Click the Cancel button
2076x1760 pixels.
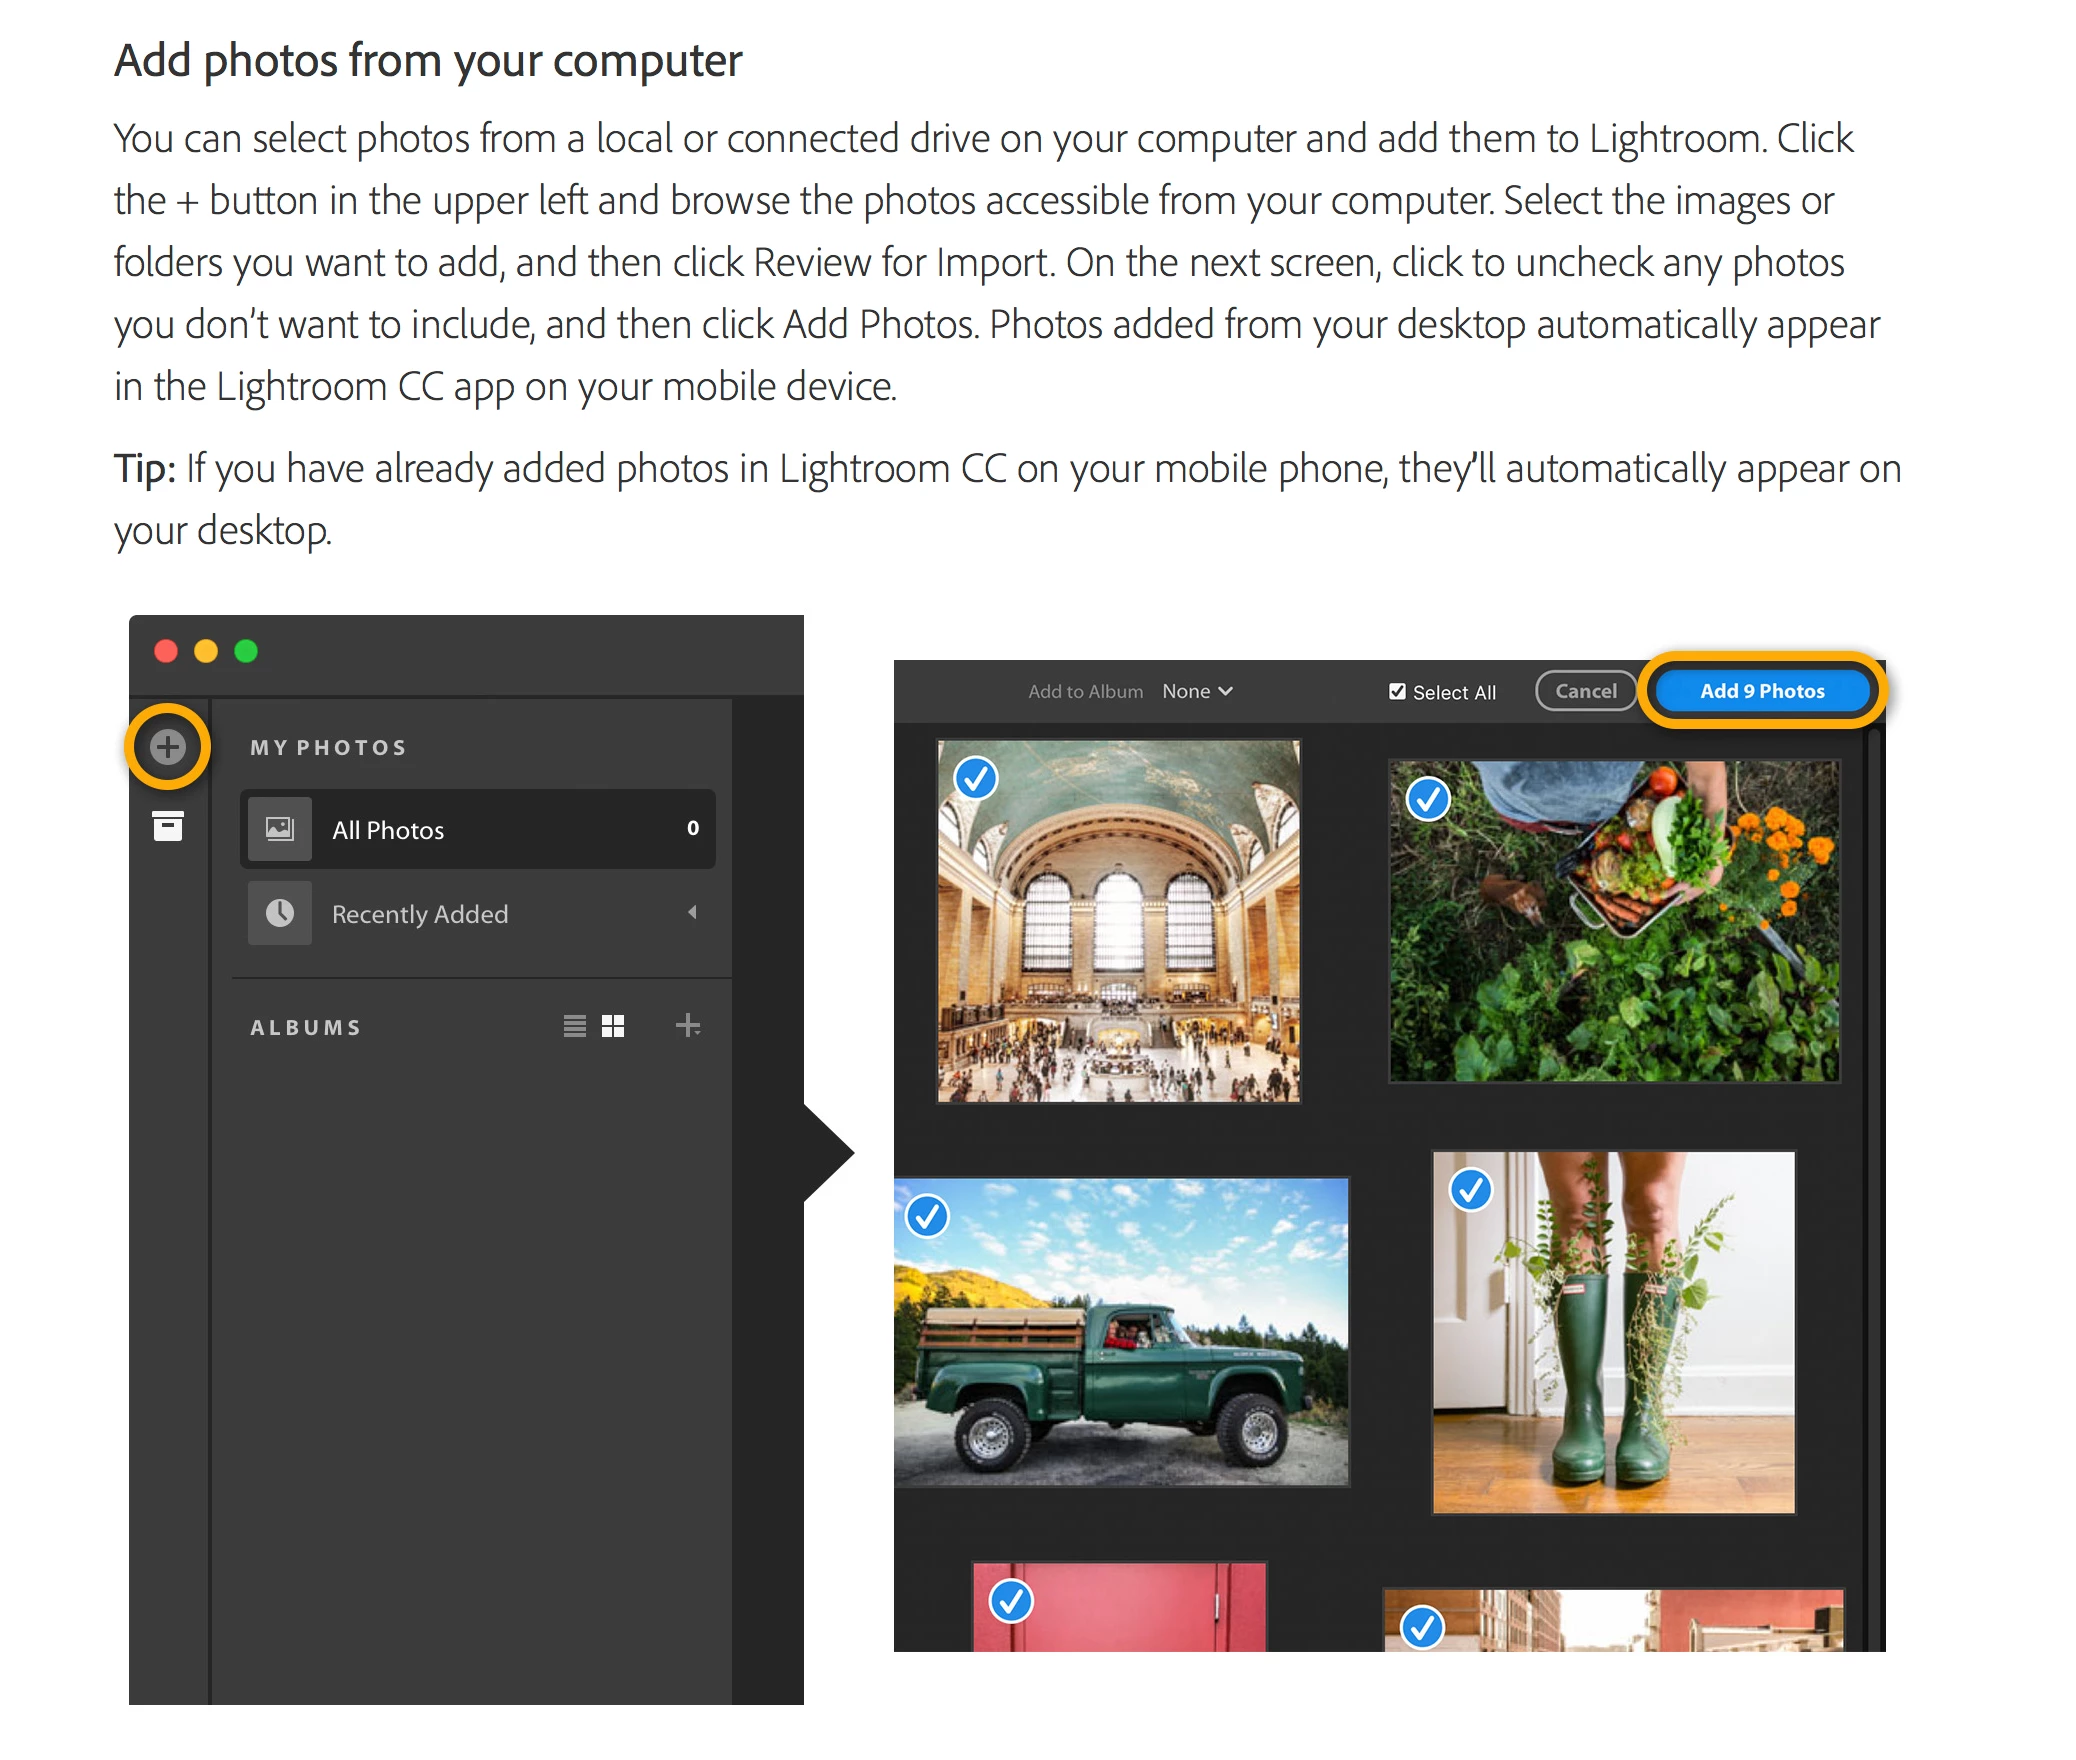click(1585, 691)
